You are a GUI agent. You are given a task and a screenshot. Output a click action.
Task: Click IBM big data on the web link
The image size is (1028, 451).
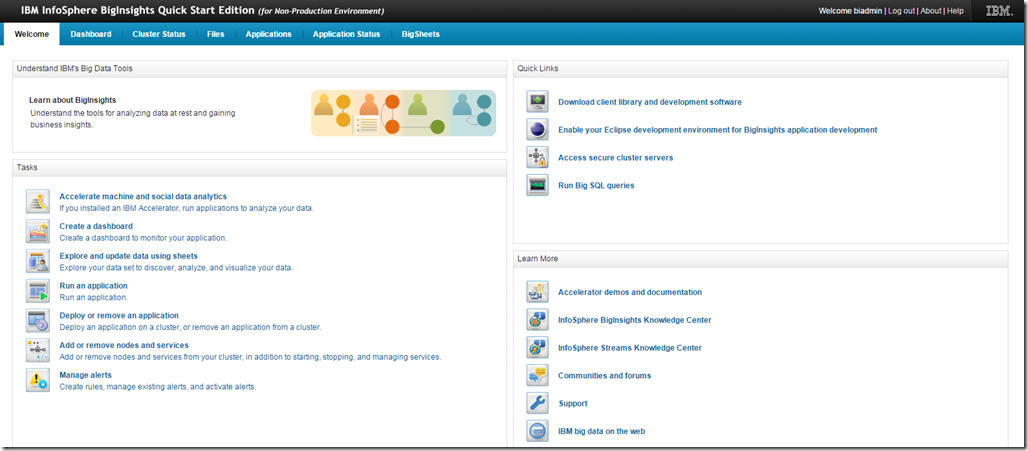(602, 431)
